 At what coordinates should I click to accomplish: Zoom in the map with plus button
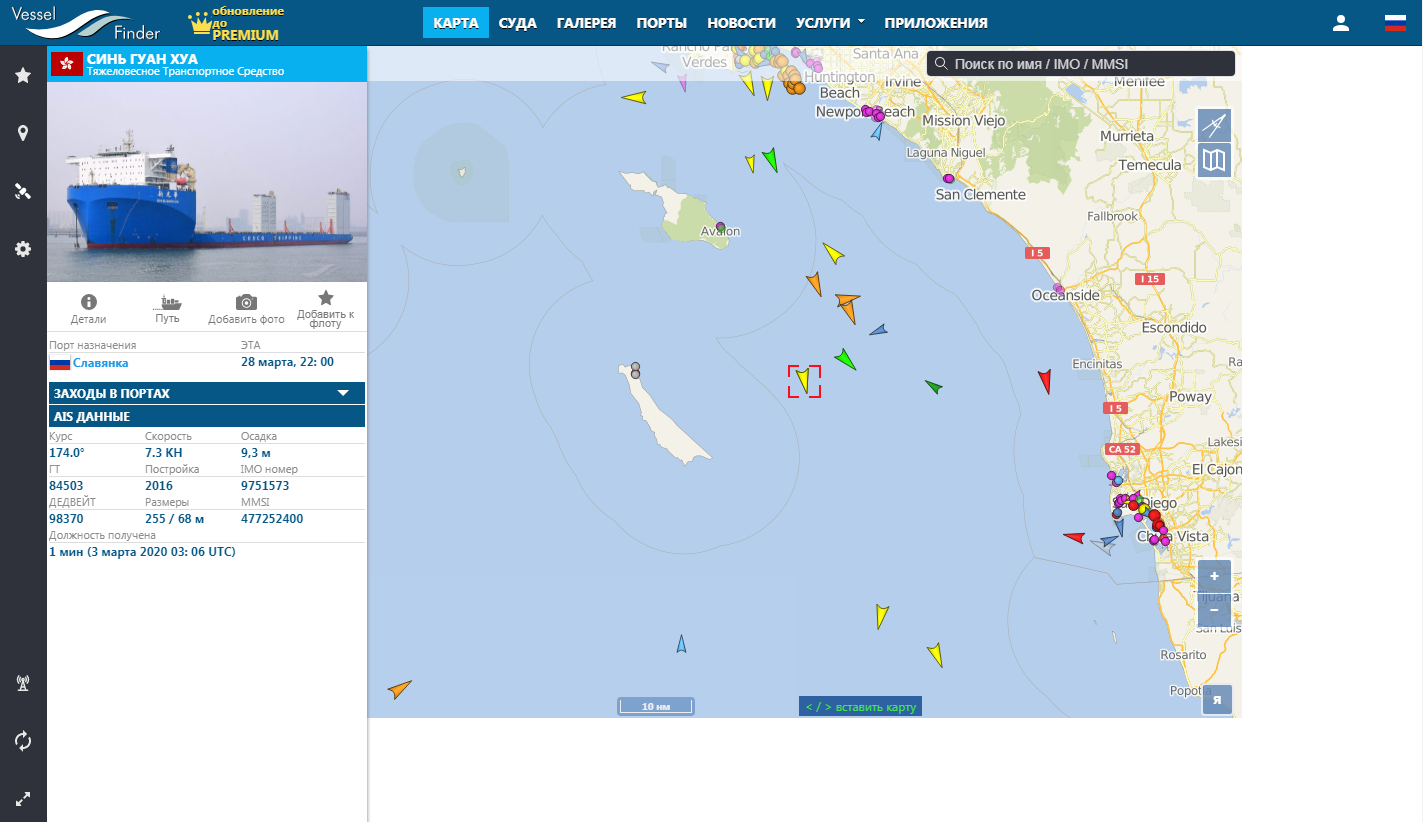click(x=1214, y=577)
